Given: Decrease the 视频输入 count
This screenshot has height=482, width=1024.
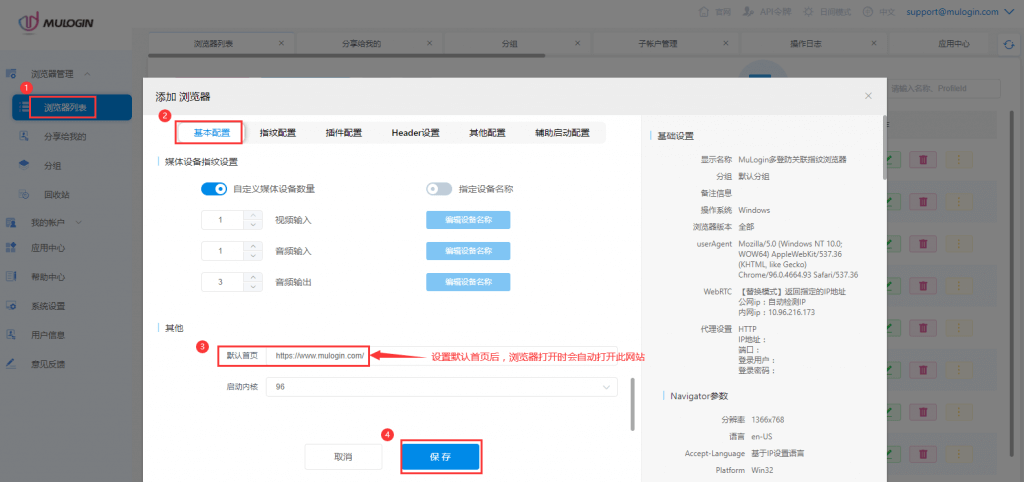Looking at the screenshot, I should (x=253, y=225).
